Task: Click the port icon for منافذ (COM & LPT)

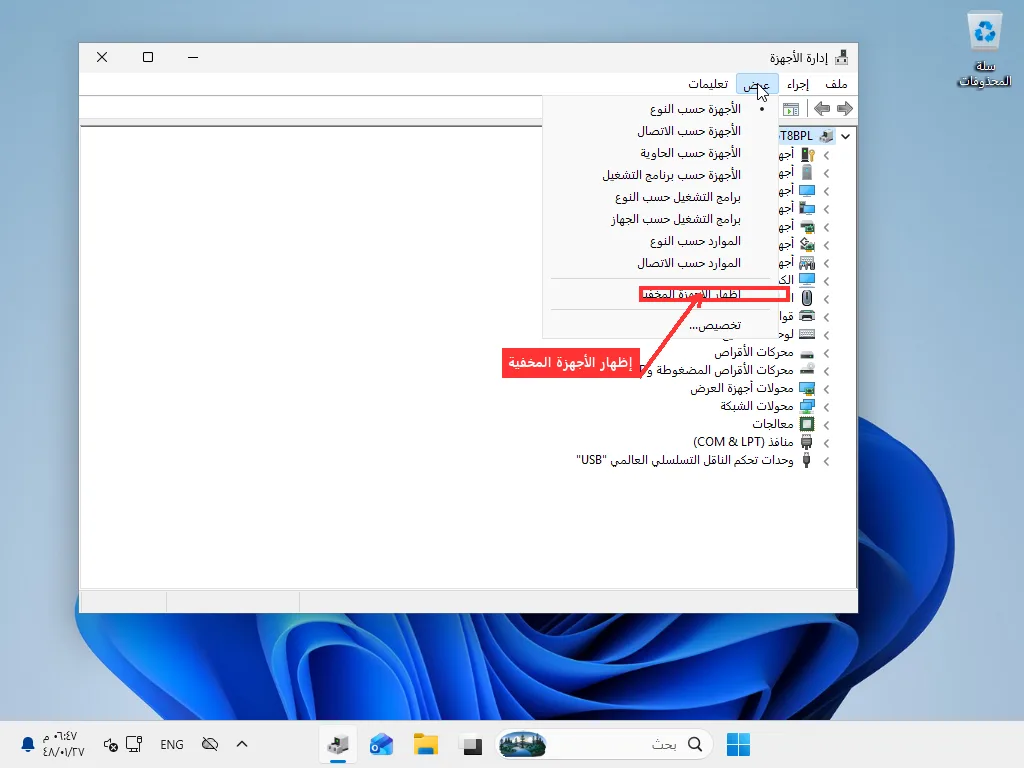Action: [807, 442]
